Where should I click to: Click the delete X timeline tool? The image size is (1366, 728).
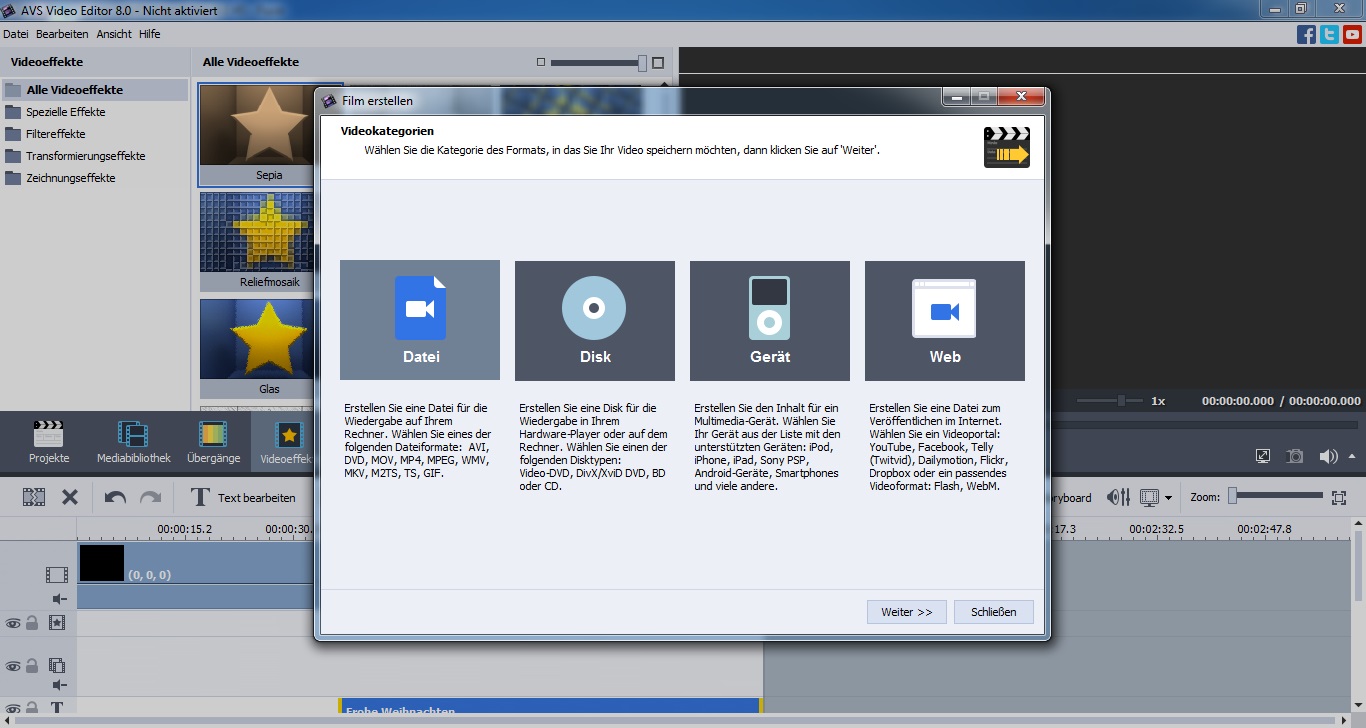[x=70, y=497]
